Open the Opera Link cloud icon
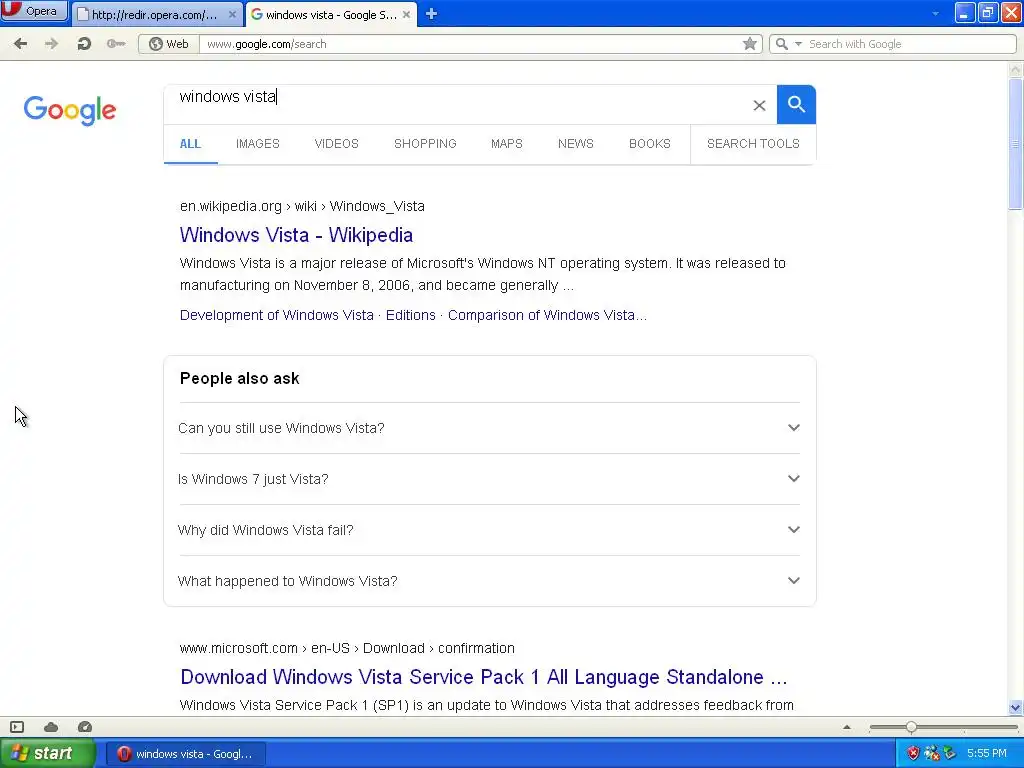The image size is (1024, 768). [x=51, y=727]
